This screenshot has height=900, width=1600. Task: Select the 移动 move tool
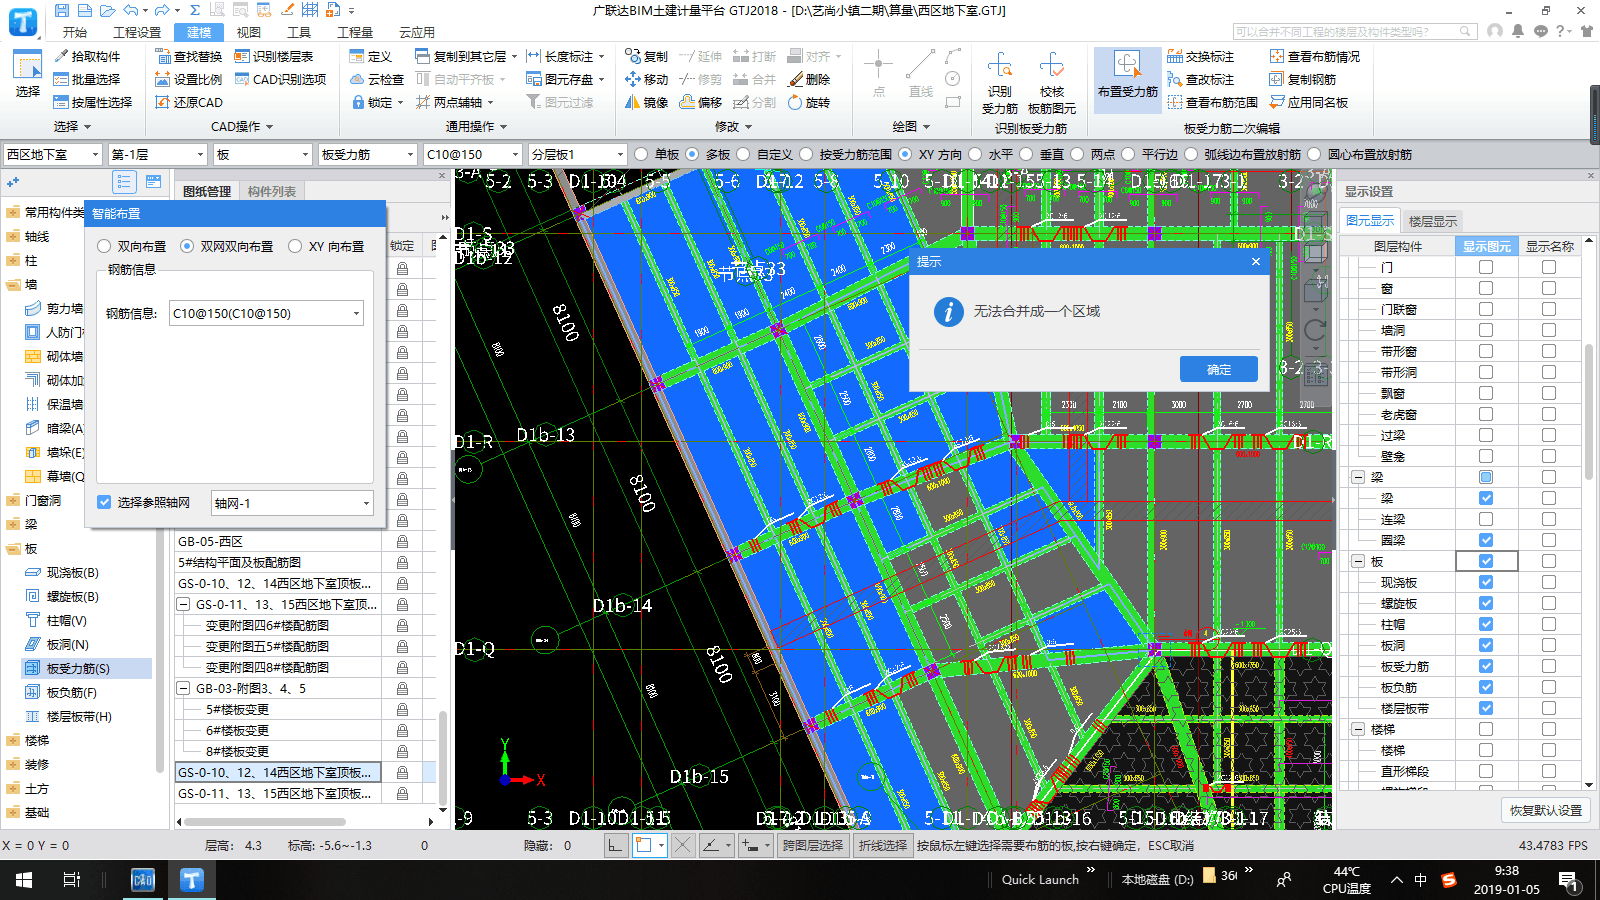646,79
